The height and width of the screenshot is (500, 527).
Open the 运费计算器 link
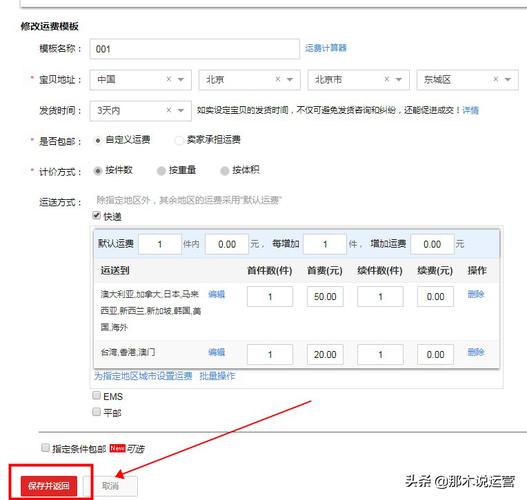pos(326,48)
